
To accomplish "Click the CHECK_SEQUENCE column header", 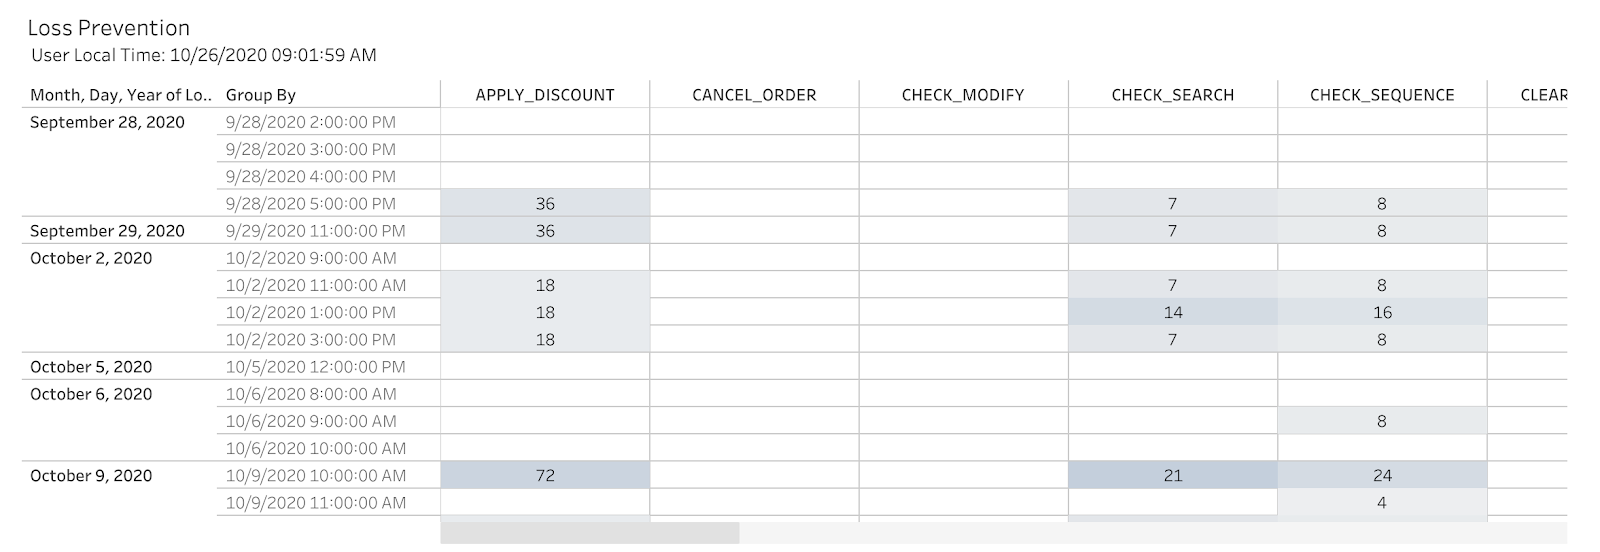I will click(1382, 95).
